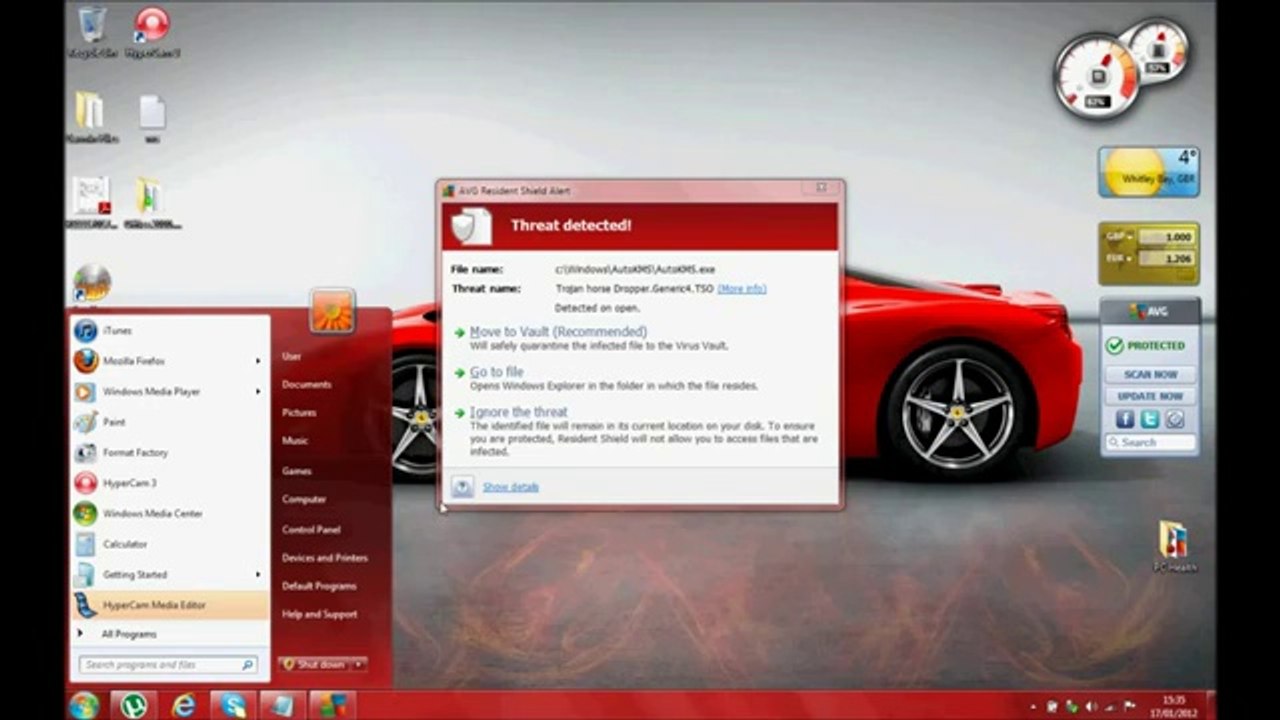Open the Shut down options arrow
This screenshot has height=720, width=1280.
[x=359, y=664]
